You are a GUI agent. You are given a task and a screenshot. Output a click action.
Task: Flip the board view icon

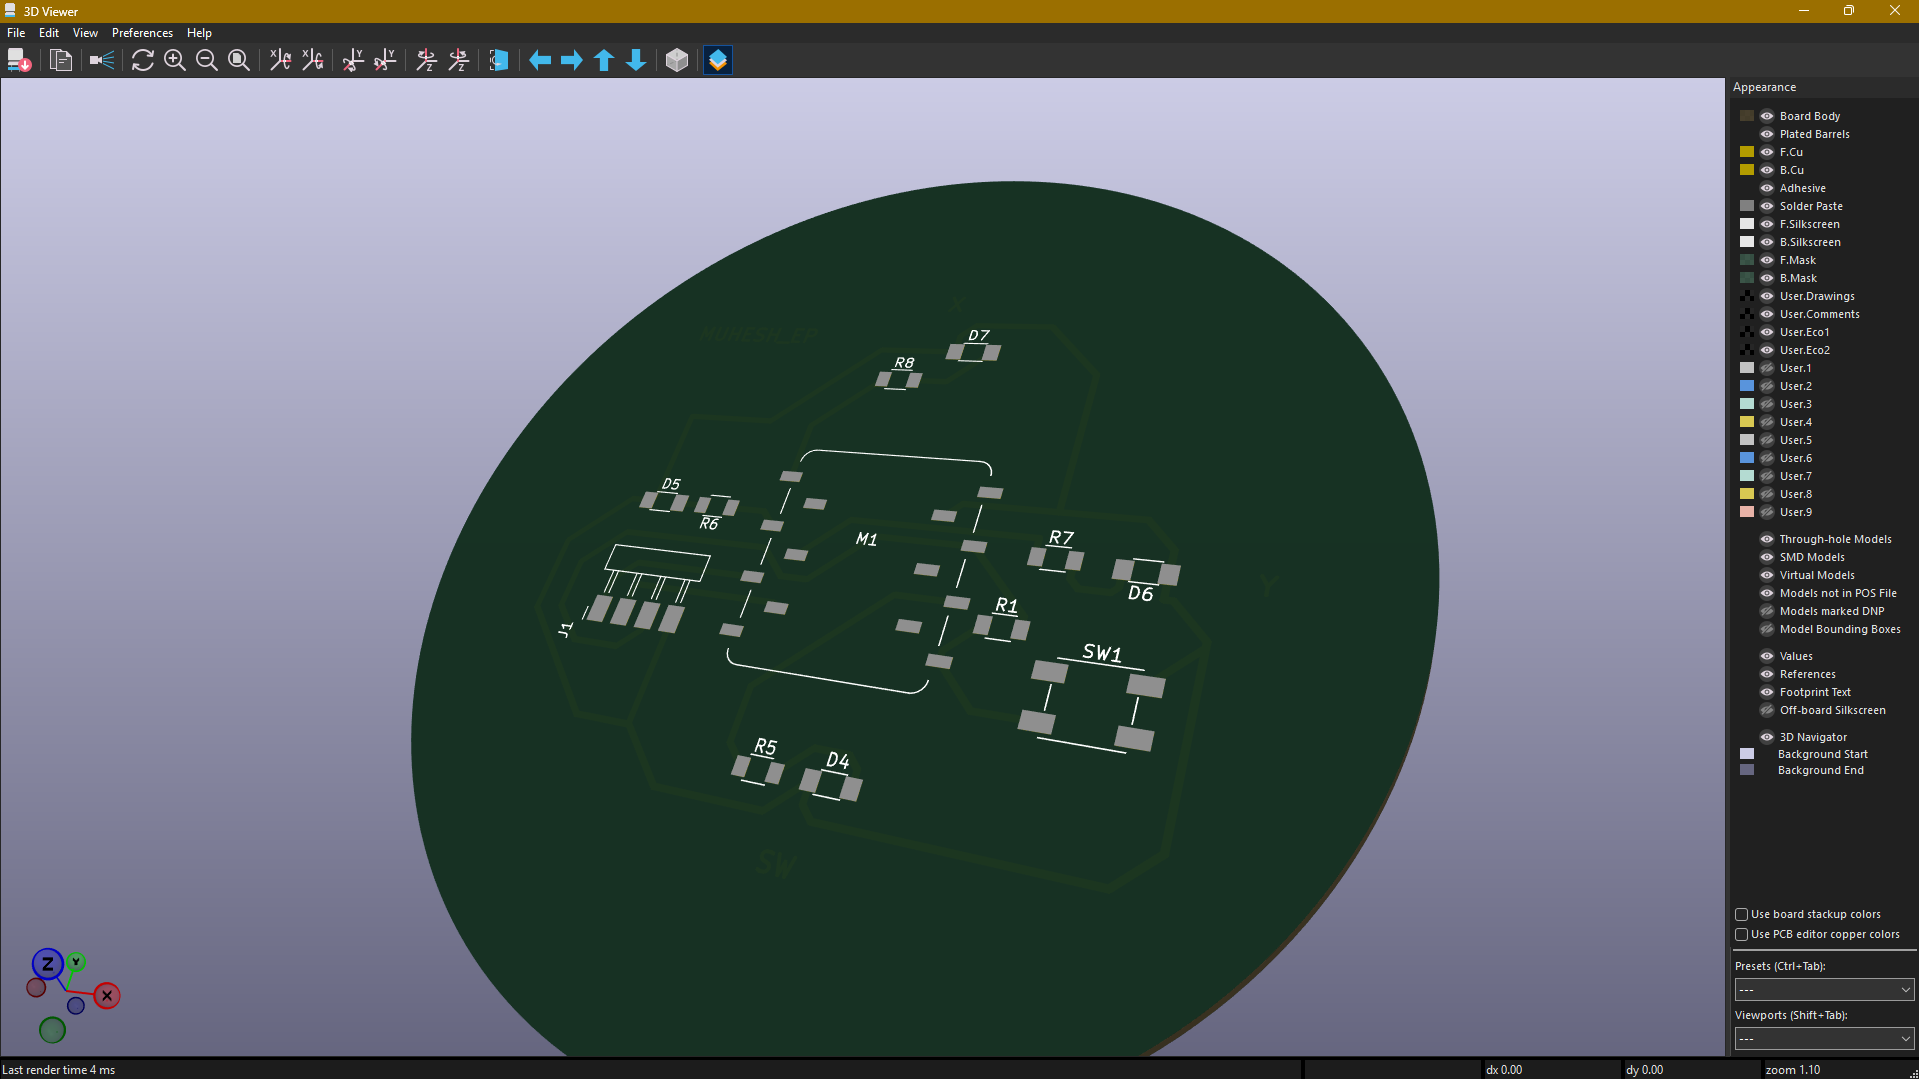[x=499, y=61]
